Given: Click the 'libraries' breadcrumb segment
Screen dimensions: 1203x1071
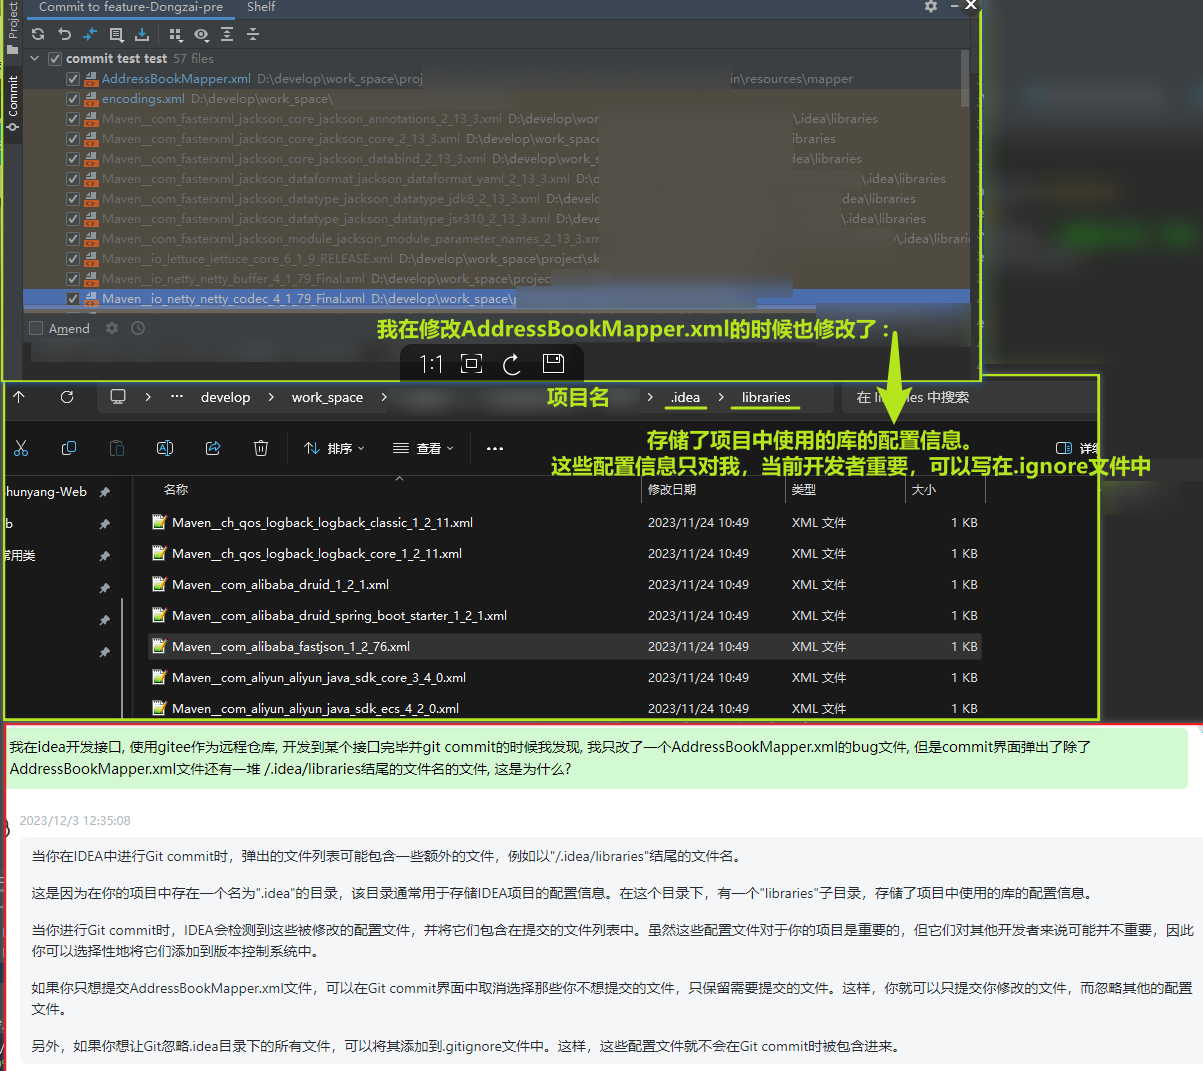Looking at the screenshot, I should 766,397.
